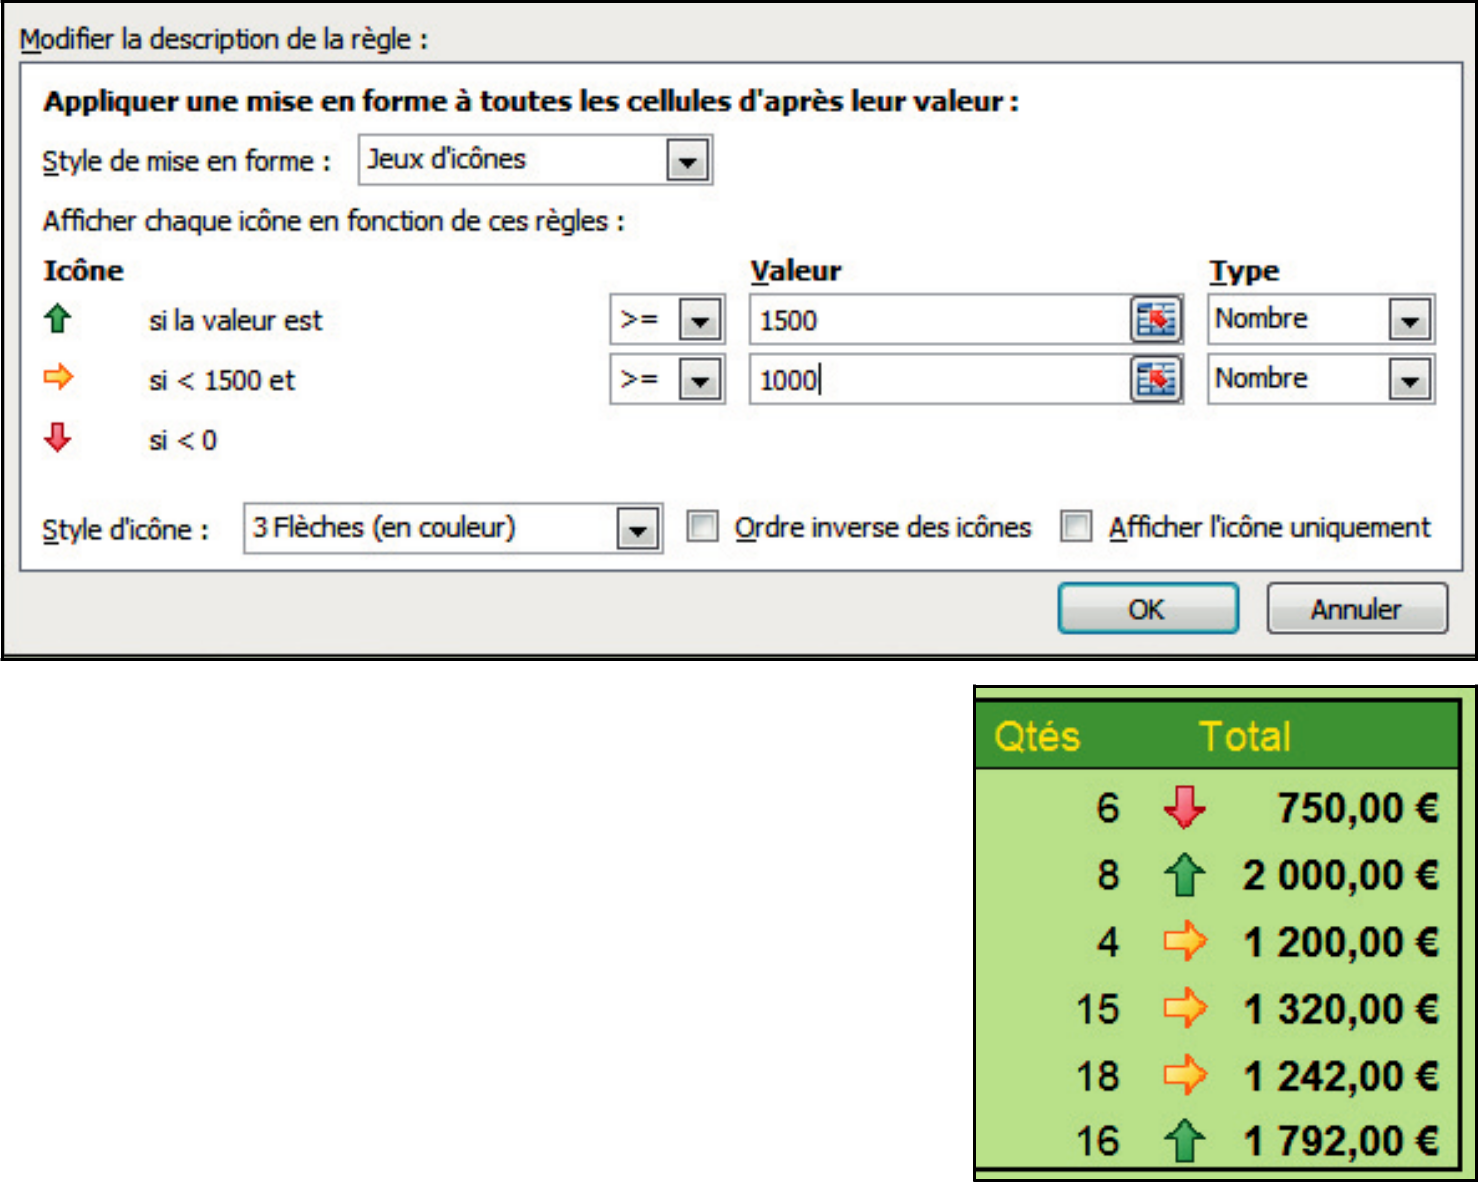Open the >= operator dropdown for orange arrow
Image resolution: width=1478 pixels, height=1182 pixels.
click(700, 381)
